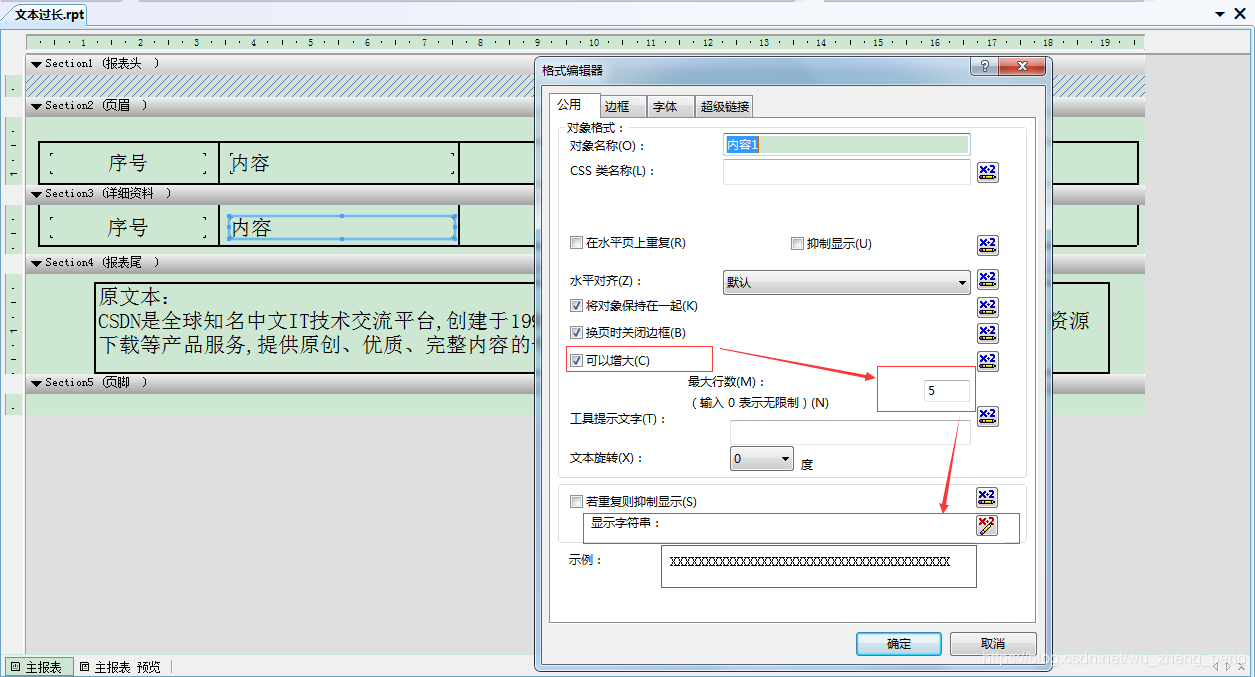The width and height of the screenshot is (1255, 677).
Task: Open formula button for keep object together
Action: pyautogui.click(x=987, y=307)
